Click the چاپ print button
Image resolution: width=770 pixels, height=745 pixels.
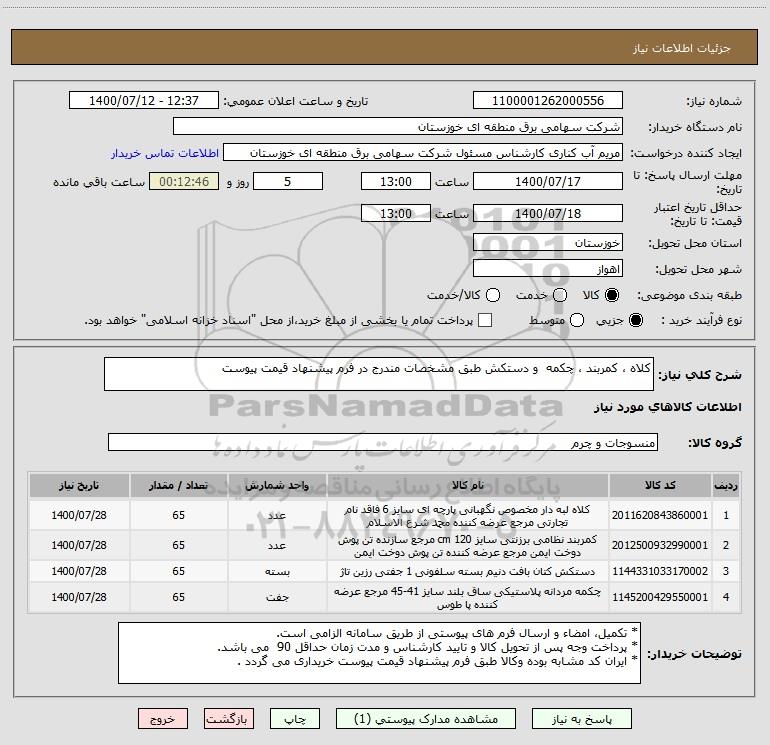pos(295,719)
